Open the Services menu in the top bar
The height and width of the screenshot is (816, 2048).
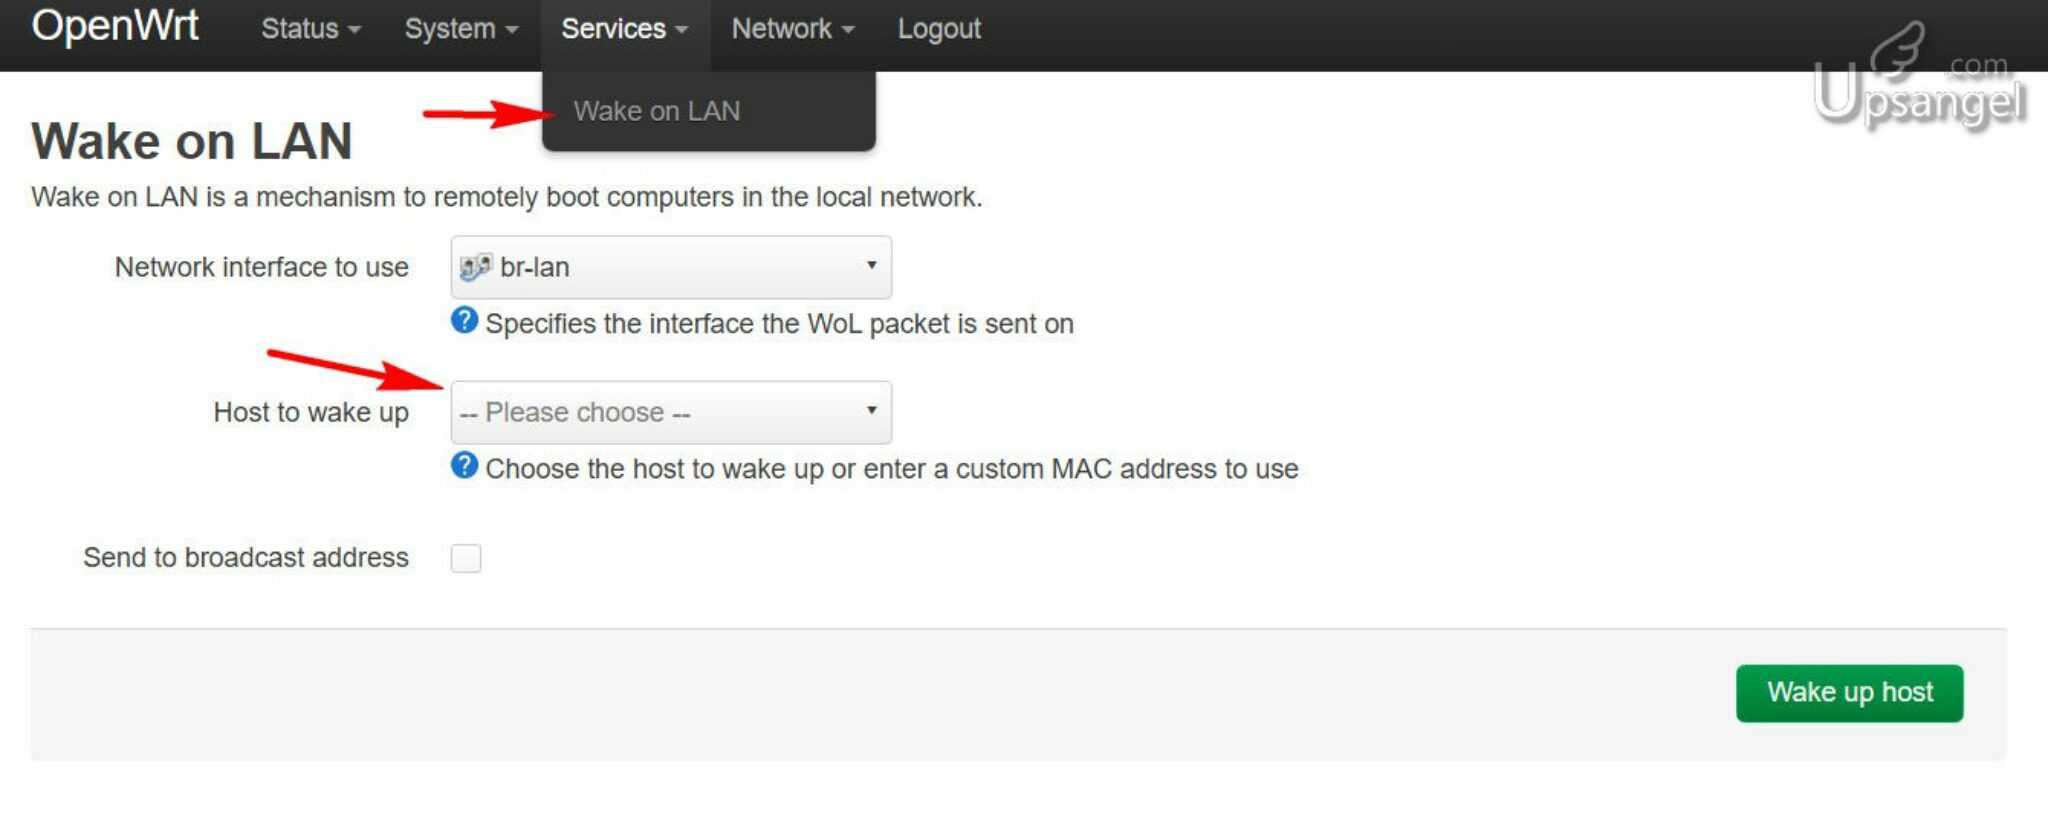[616, 30]
